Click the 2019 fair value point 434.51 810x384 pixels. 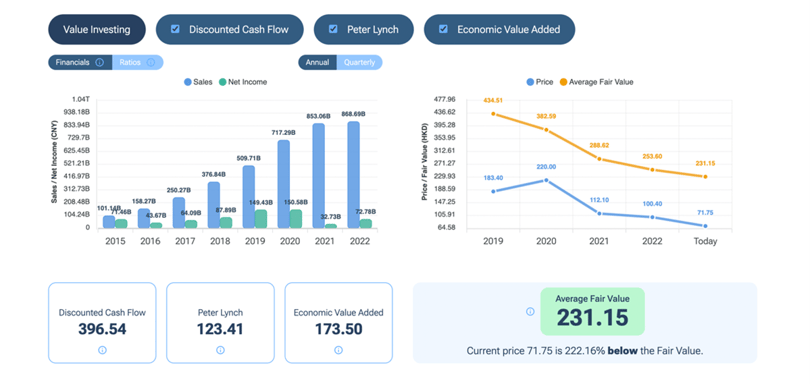point(493,114)
